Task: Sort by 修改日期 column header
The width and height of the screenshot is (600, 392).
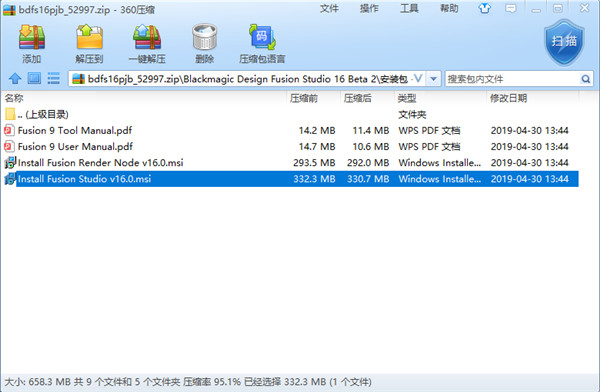Action: point(508,98)
